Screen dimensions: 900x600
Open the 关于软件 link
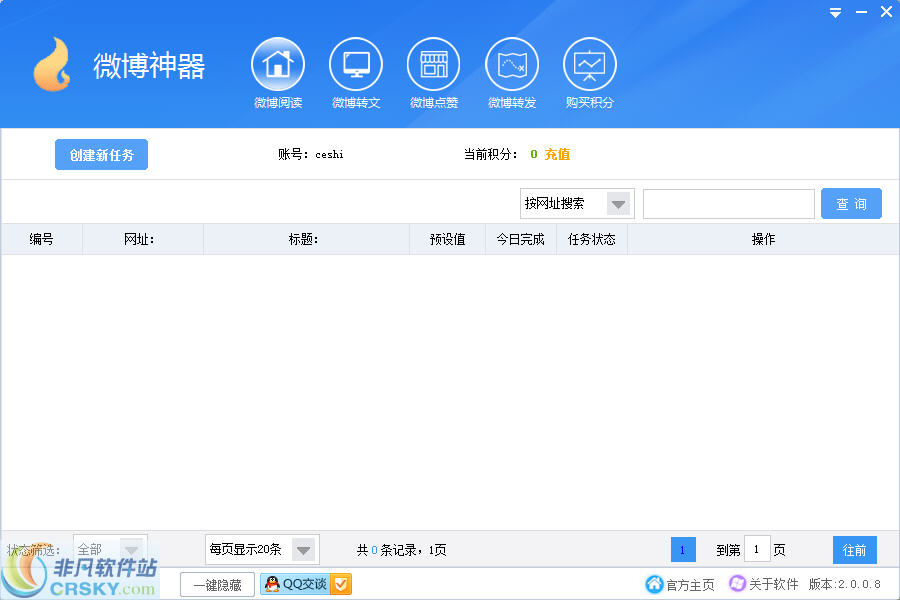(773, 584)
